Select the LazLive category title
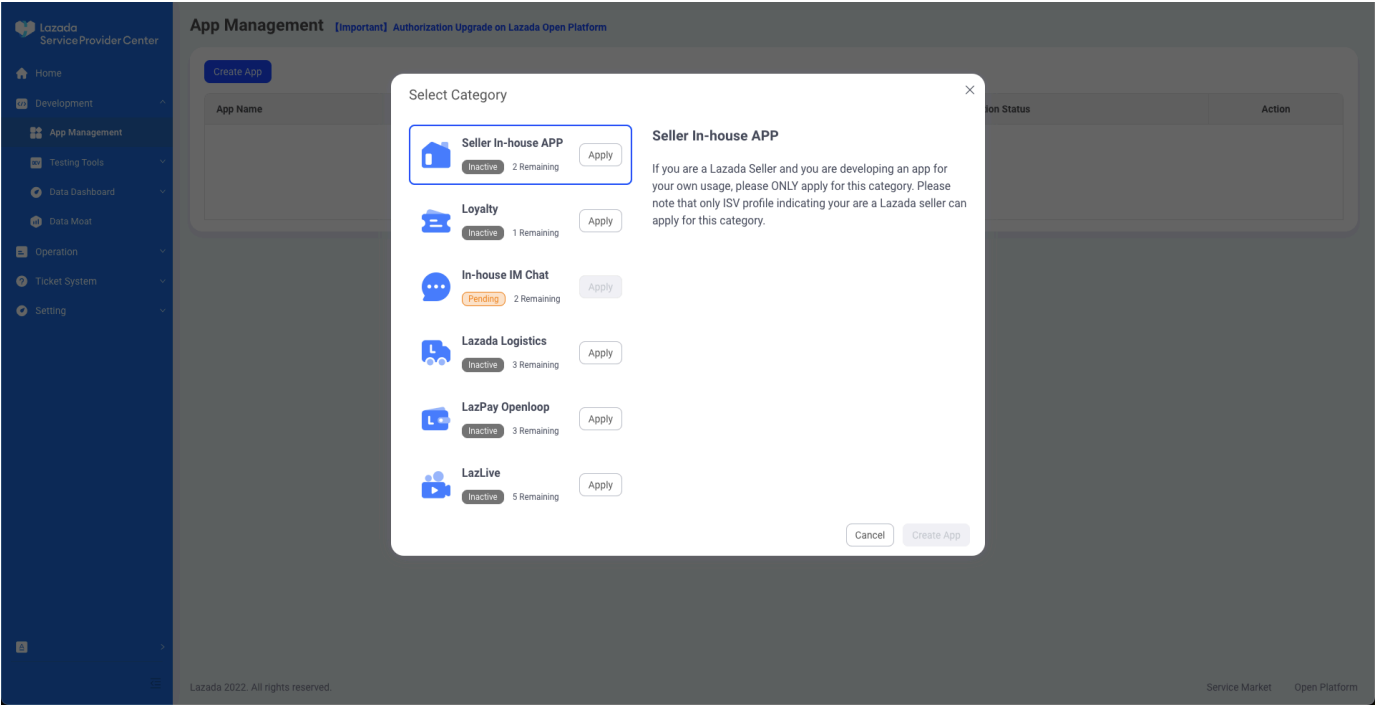This screenshot has width=1375, height=706. [481, 473]
